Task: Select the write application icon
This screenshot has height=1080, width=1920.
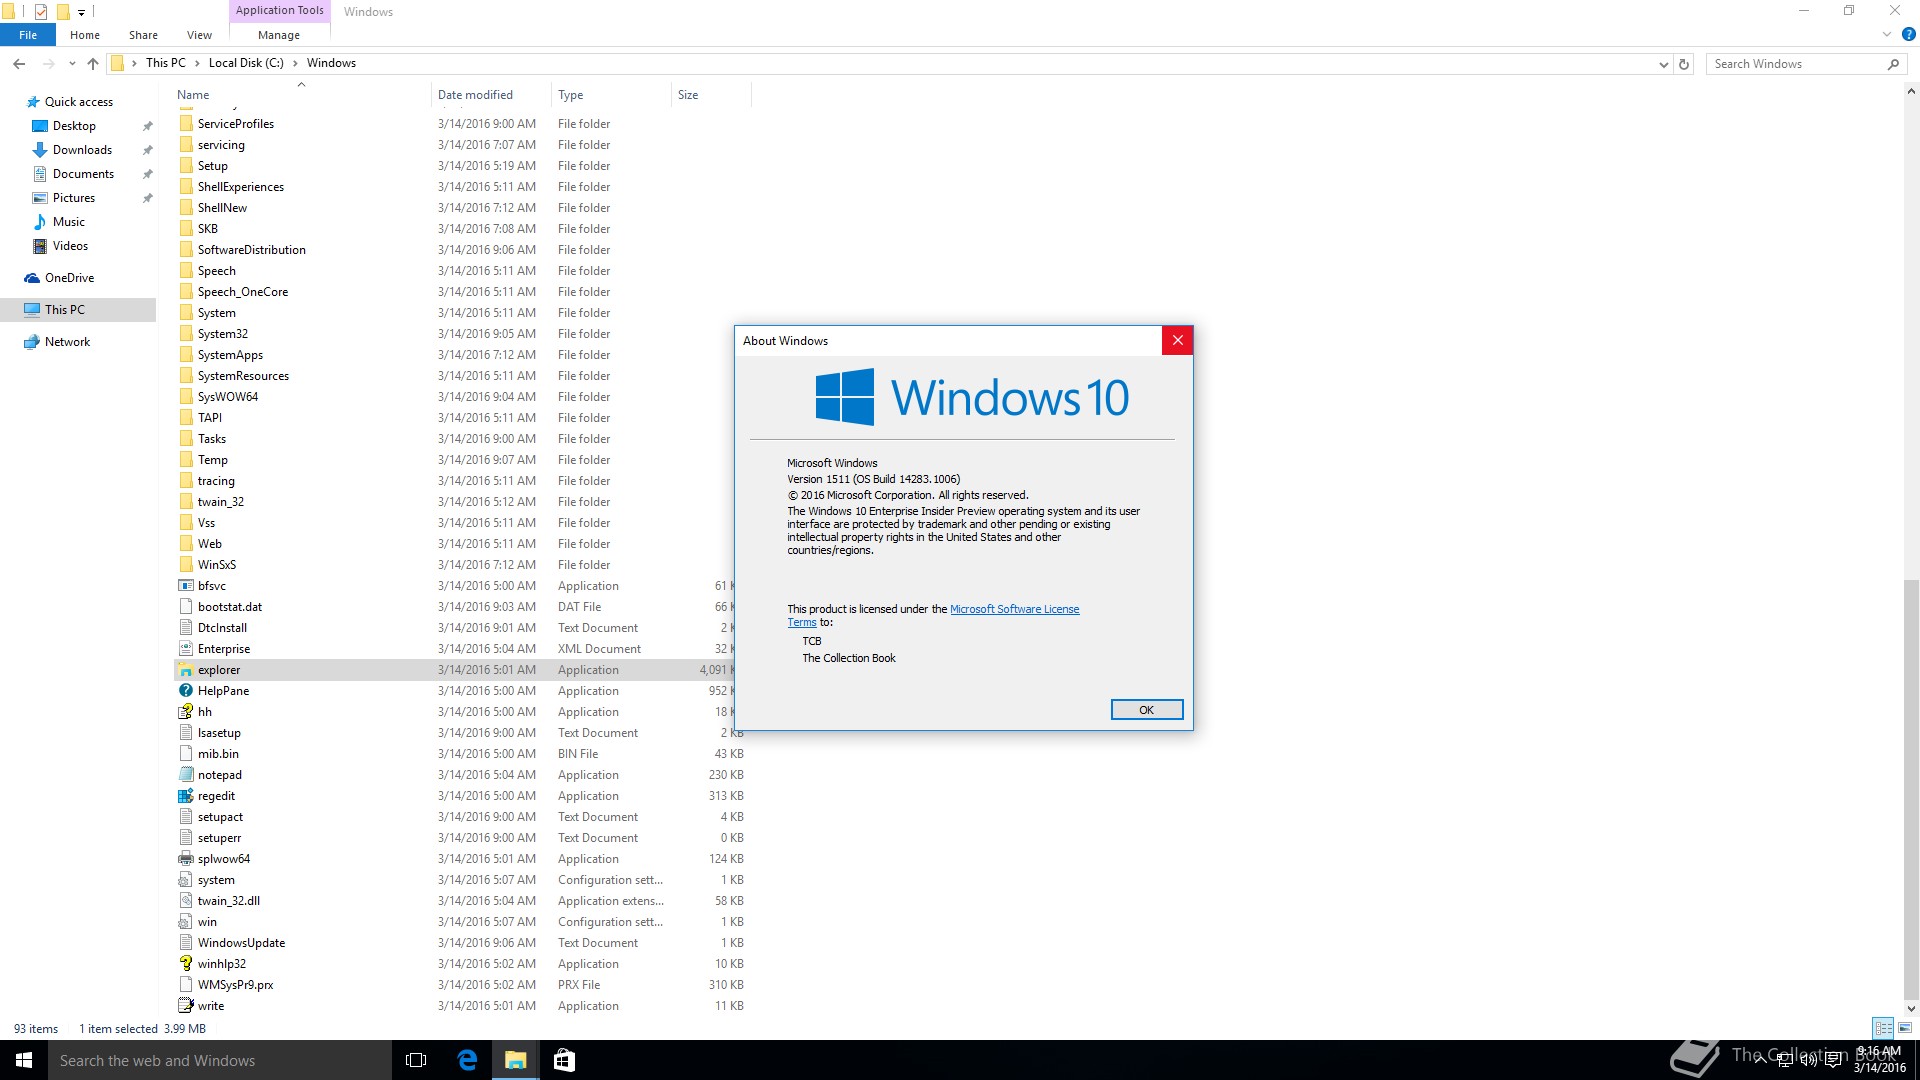Action: [x=185, y=1006]
